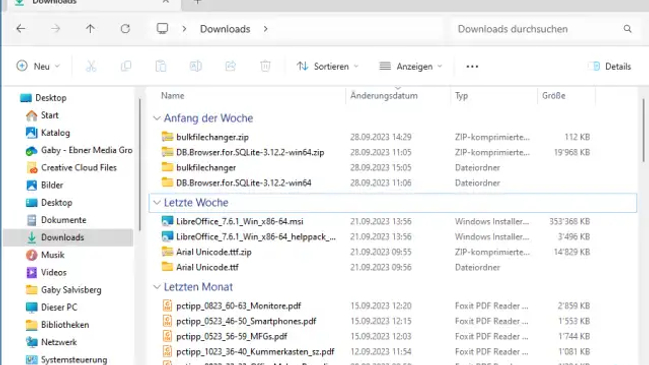Click the PC monitor icon in address bar
The image size is (649, 365).
(x=162, y=29)
